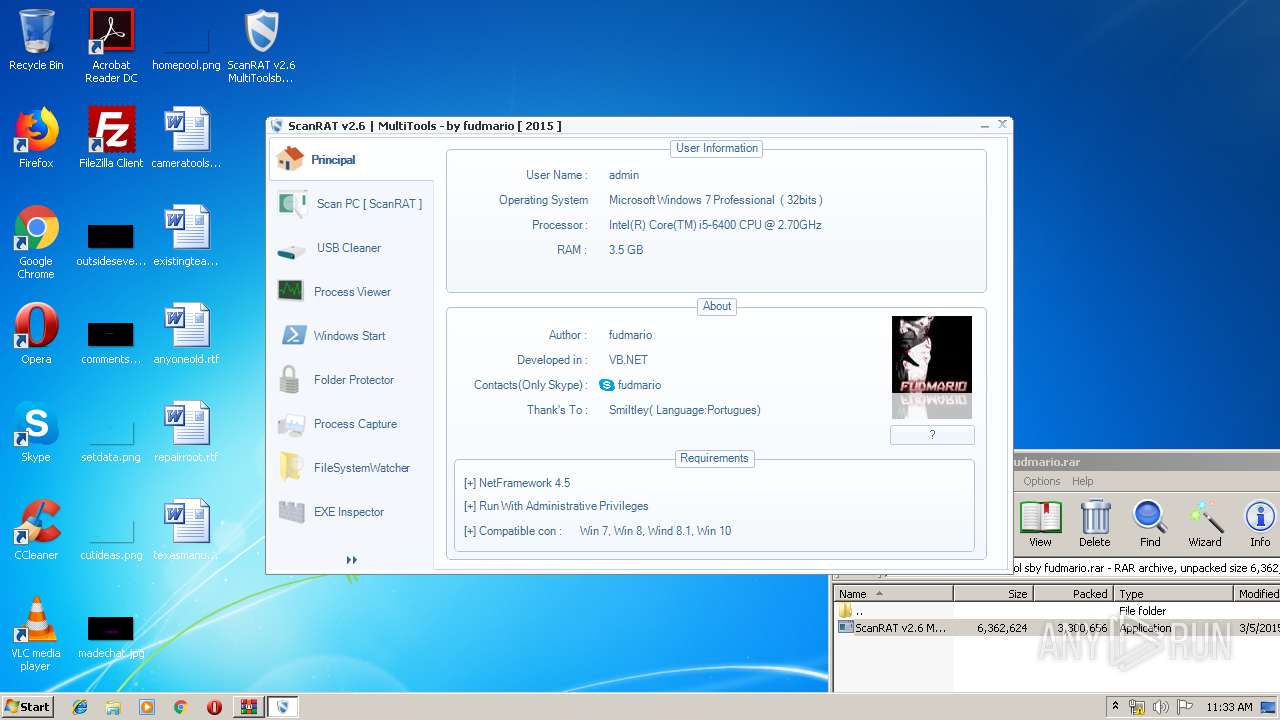
Task: Open FileSystemWatcher label in sidebar
Action: point(362,468)
